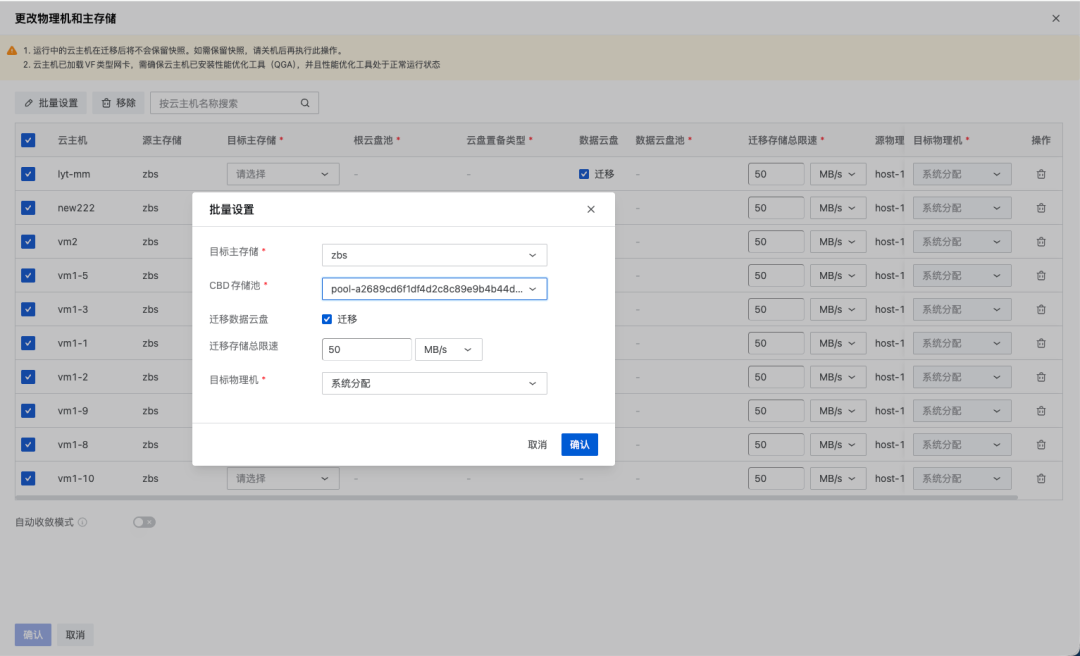Click the 取消 button in the dialog
This screenshot has width=1080, height=656.
point(536,443)
